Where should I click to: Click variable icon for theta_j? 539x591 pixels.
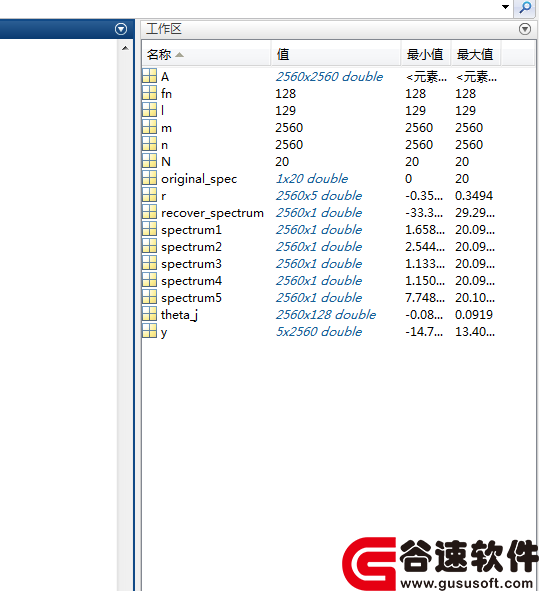click(x=149, y=314)
